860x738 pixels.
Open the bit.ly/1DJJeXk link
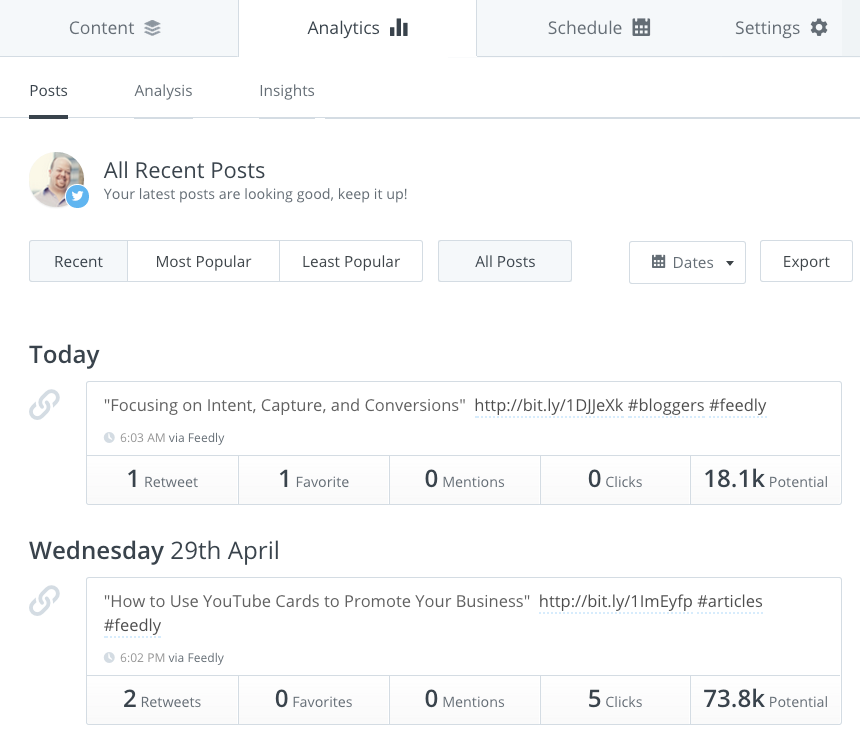click(x=548, y=405)
